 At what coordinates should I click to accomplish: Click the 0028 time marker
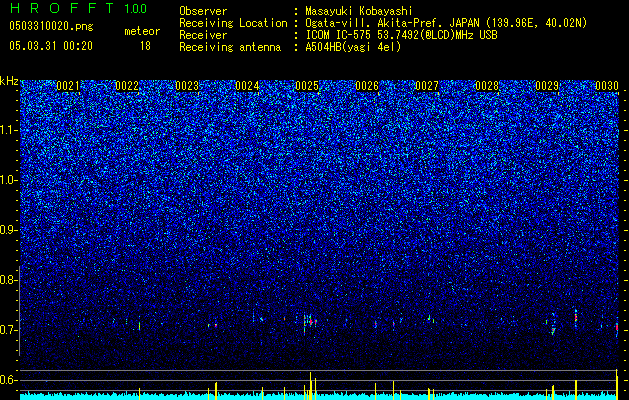tap(487, 86)
